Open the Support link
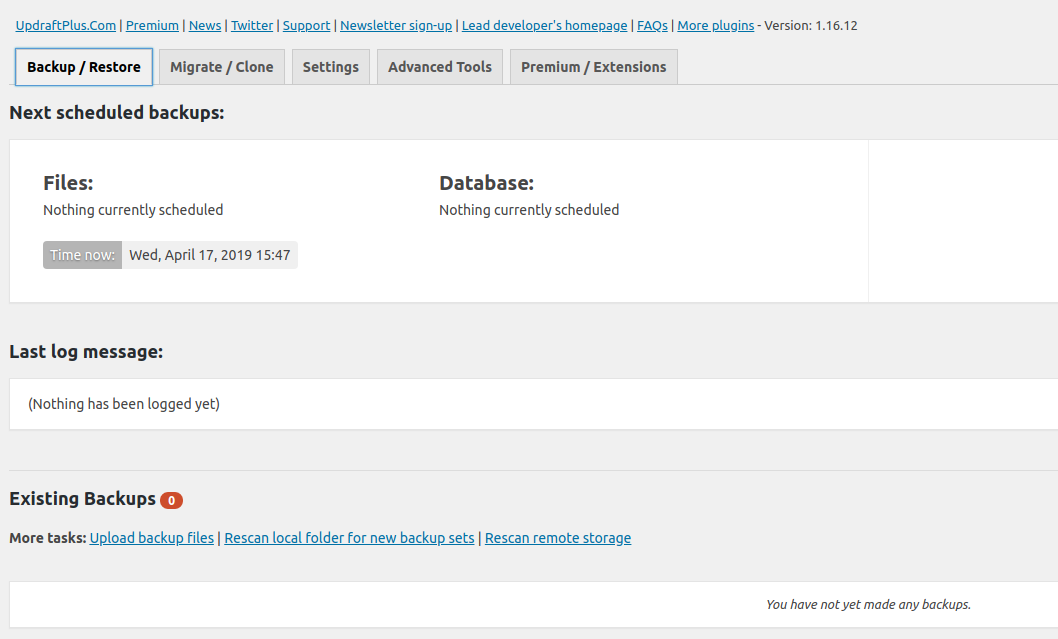Screen dimensions: 1058x639 pyautogui.click(x=306, y=25)
